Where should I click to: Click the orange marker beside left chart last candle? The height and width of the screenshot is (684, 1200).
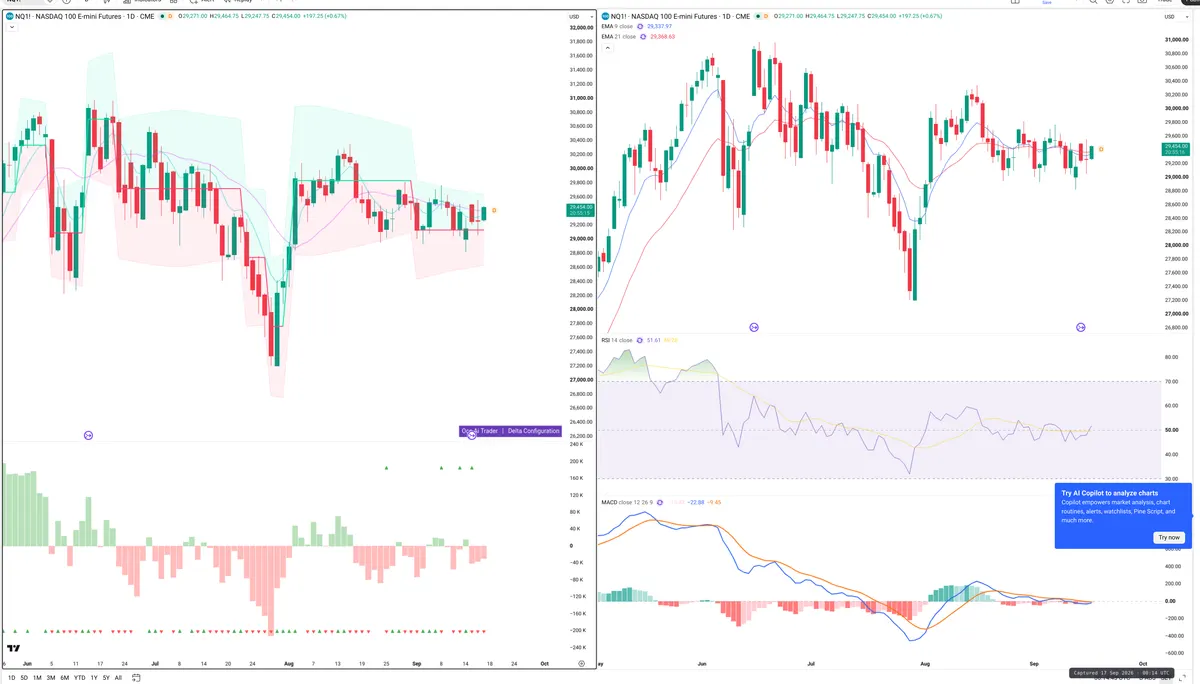[494, 210]
